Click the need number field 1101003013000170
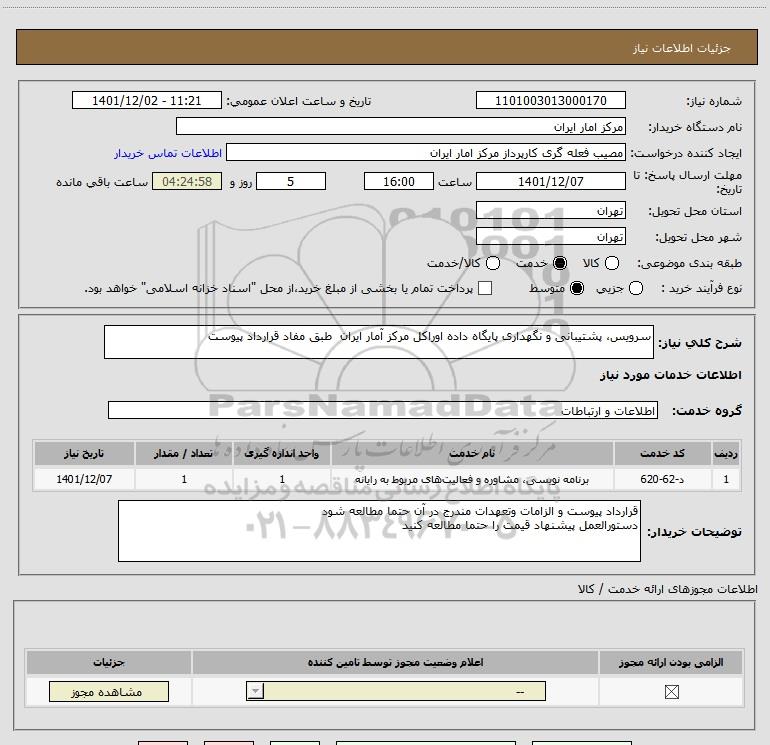The height and width of the screenshot is (745, 770). [x=550, y=100]
